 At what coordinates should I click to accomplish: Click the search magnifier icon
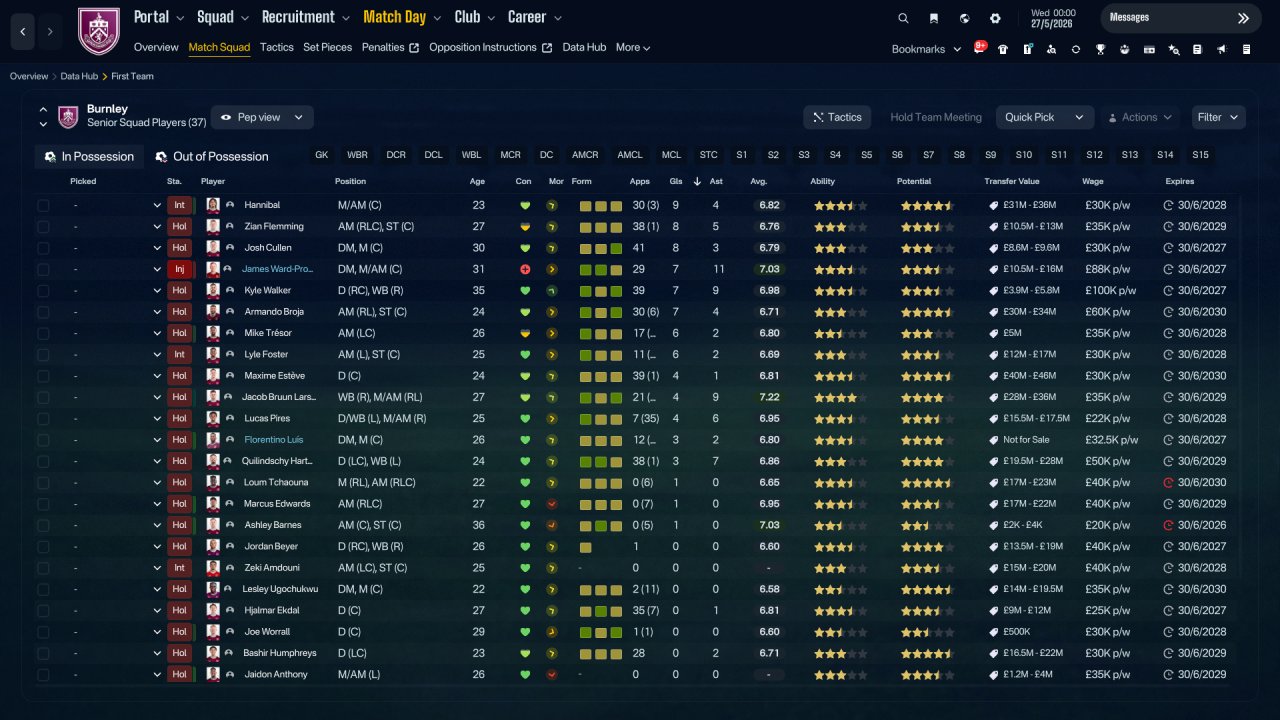903,18
